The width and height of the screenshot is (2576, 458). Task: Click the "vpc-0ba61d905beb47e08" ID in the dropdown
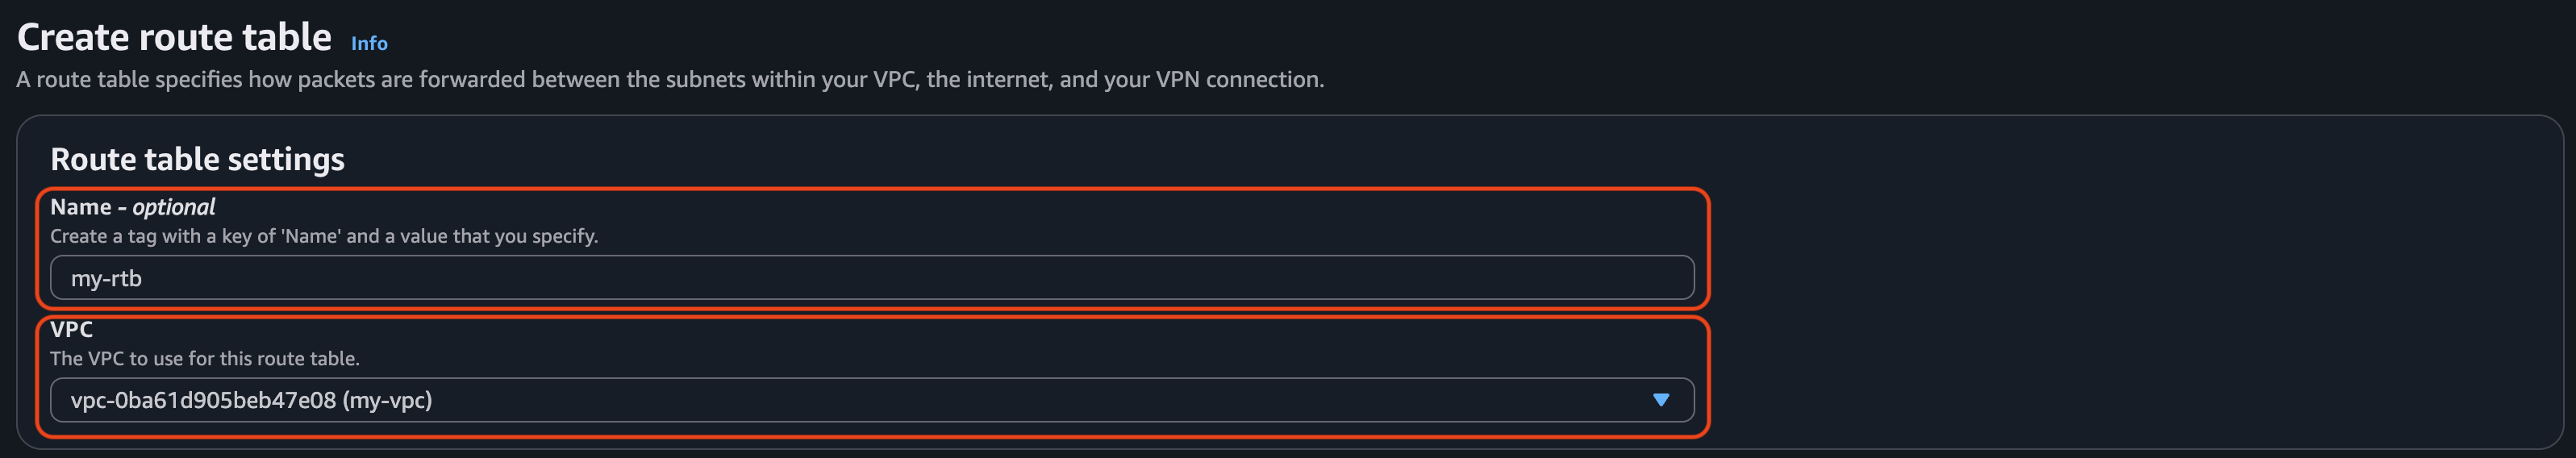click(x=203, y=400)
